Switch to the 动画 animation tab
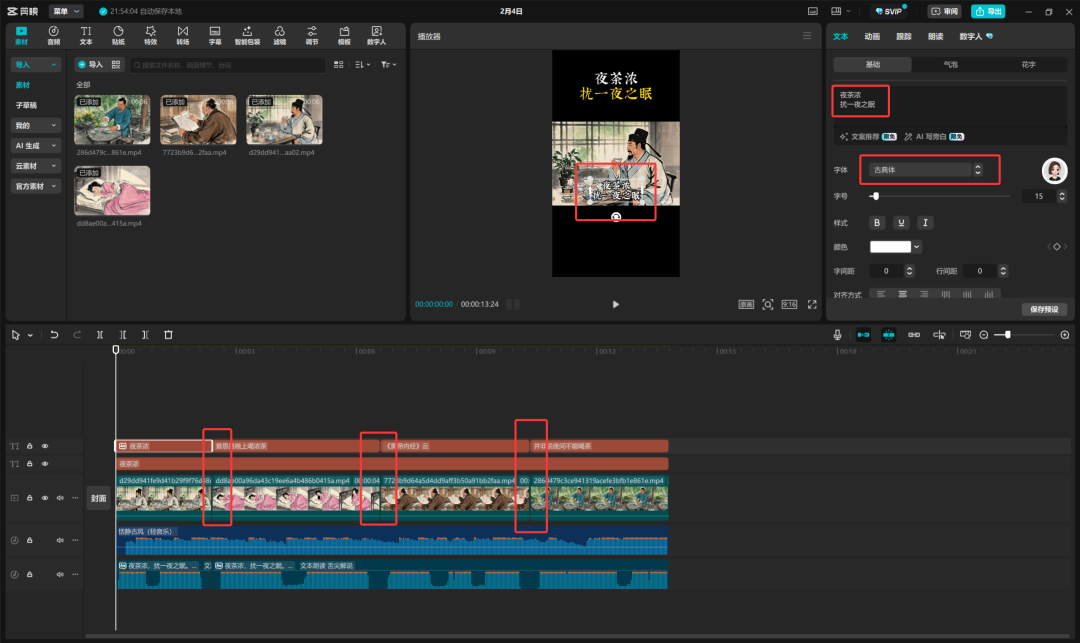 872,36
